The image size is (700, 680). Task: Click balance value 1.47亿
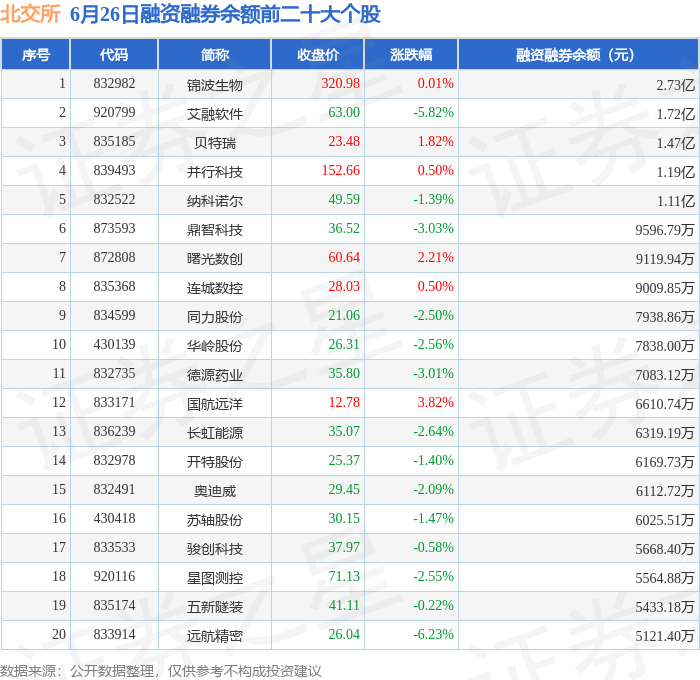click(675, 143)
